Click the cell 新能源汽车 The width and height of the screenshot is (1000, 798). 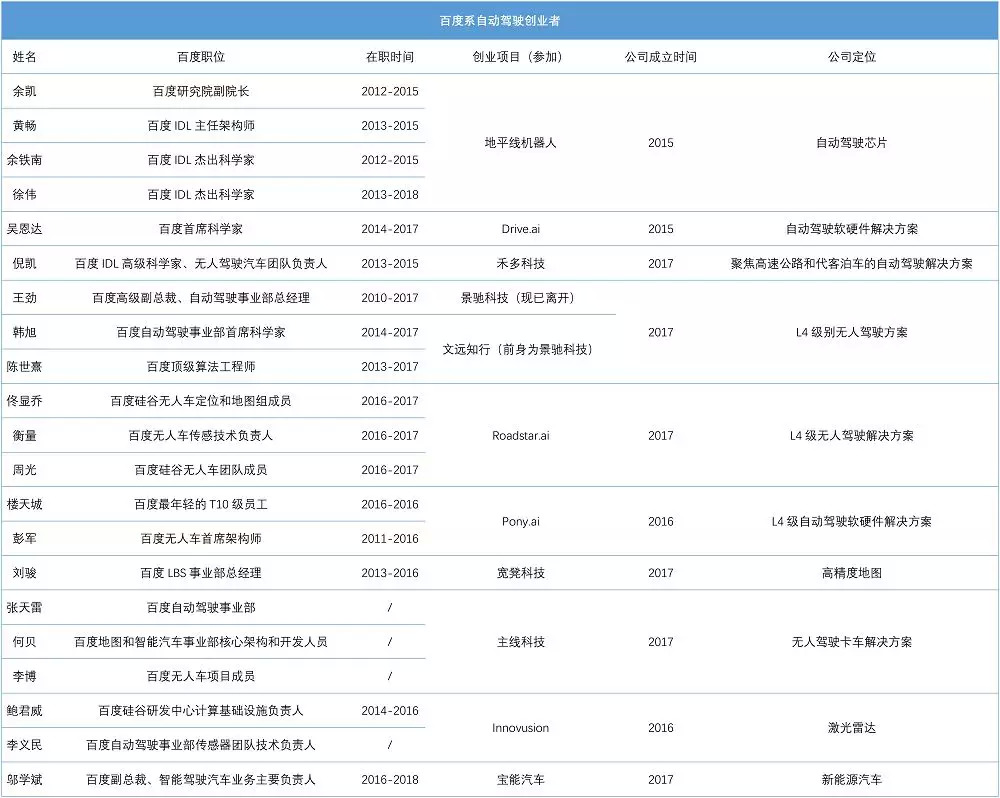coord(851,780)
